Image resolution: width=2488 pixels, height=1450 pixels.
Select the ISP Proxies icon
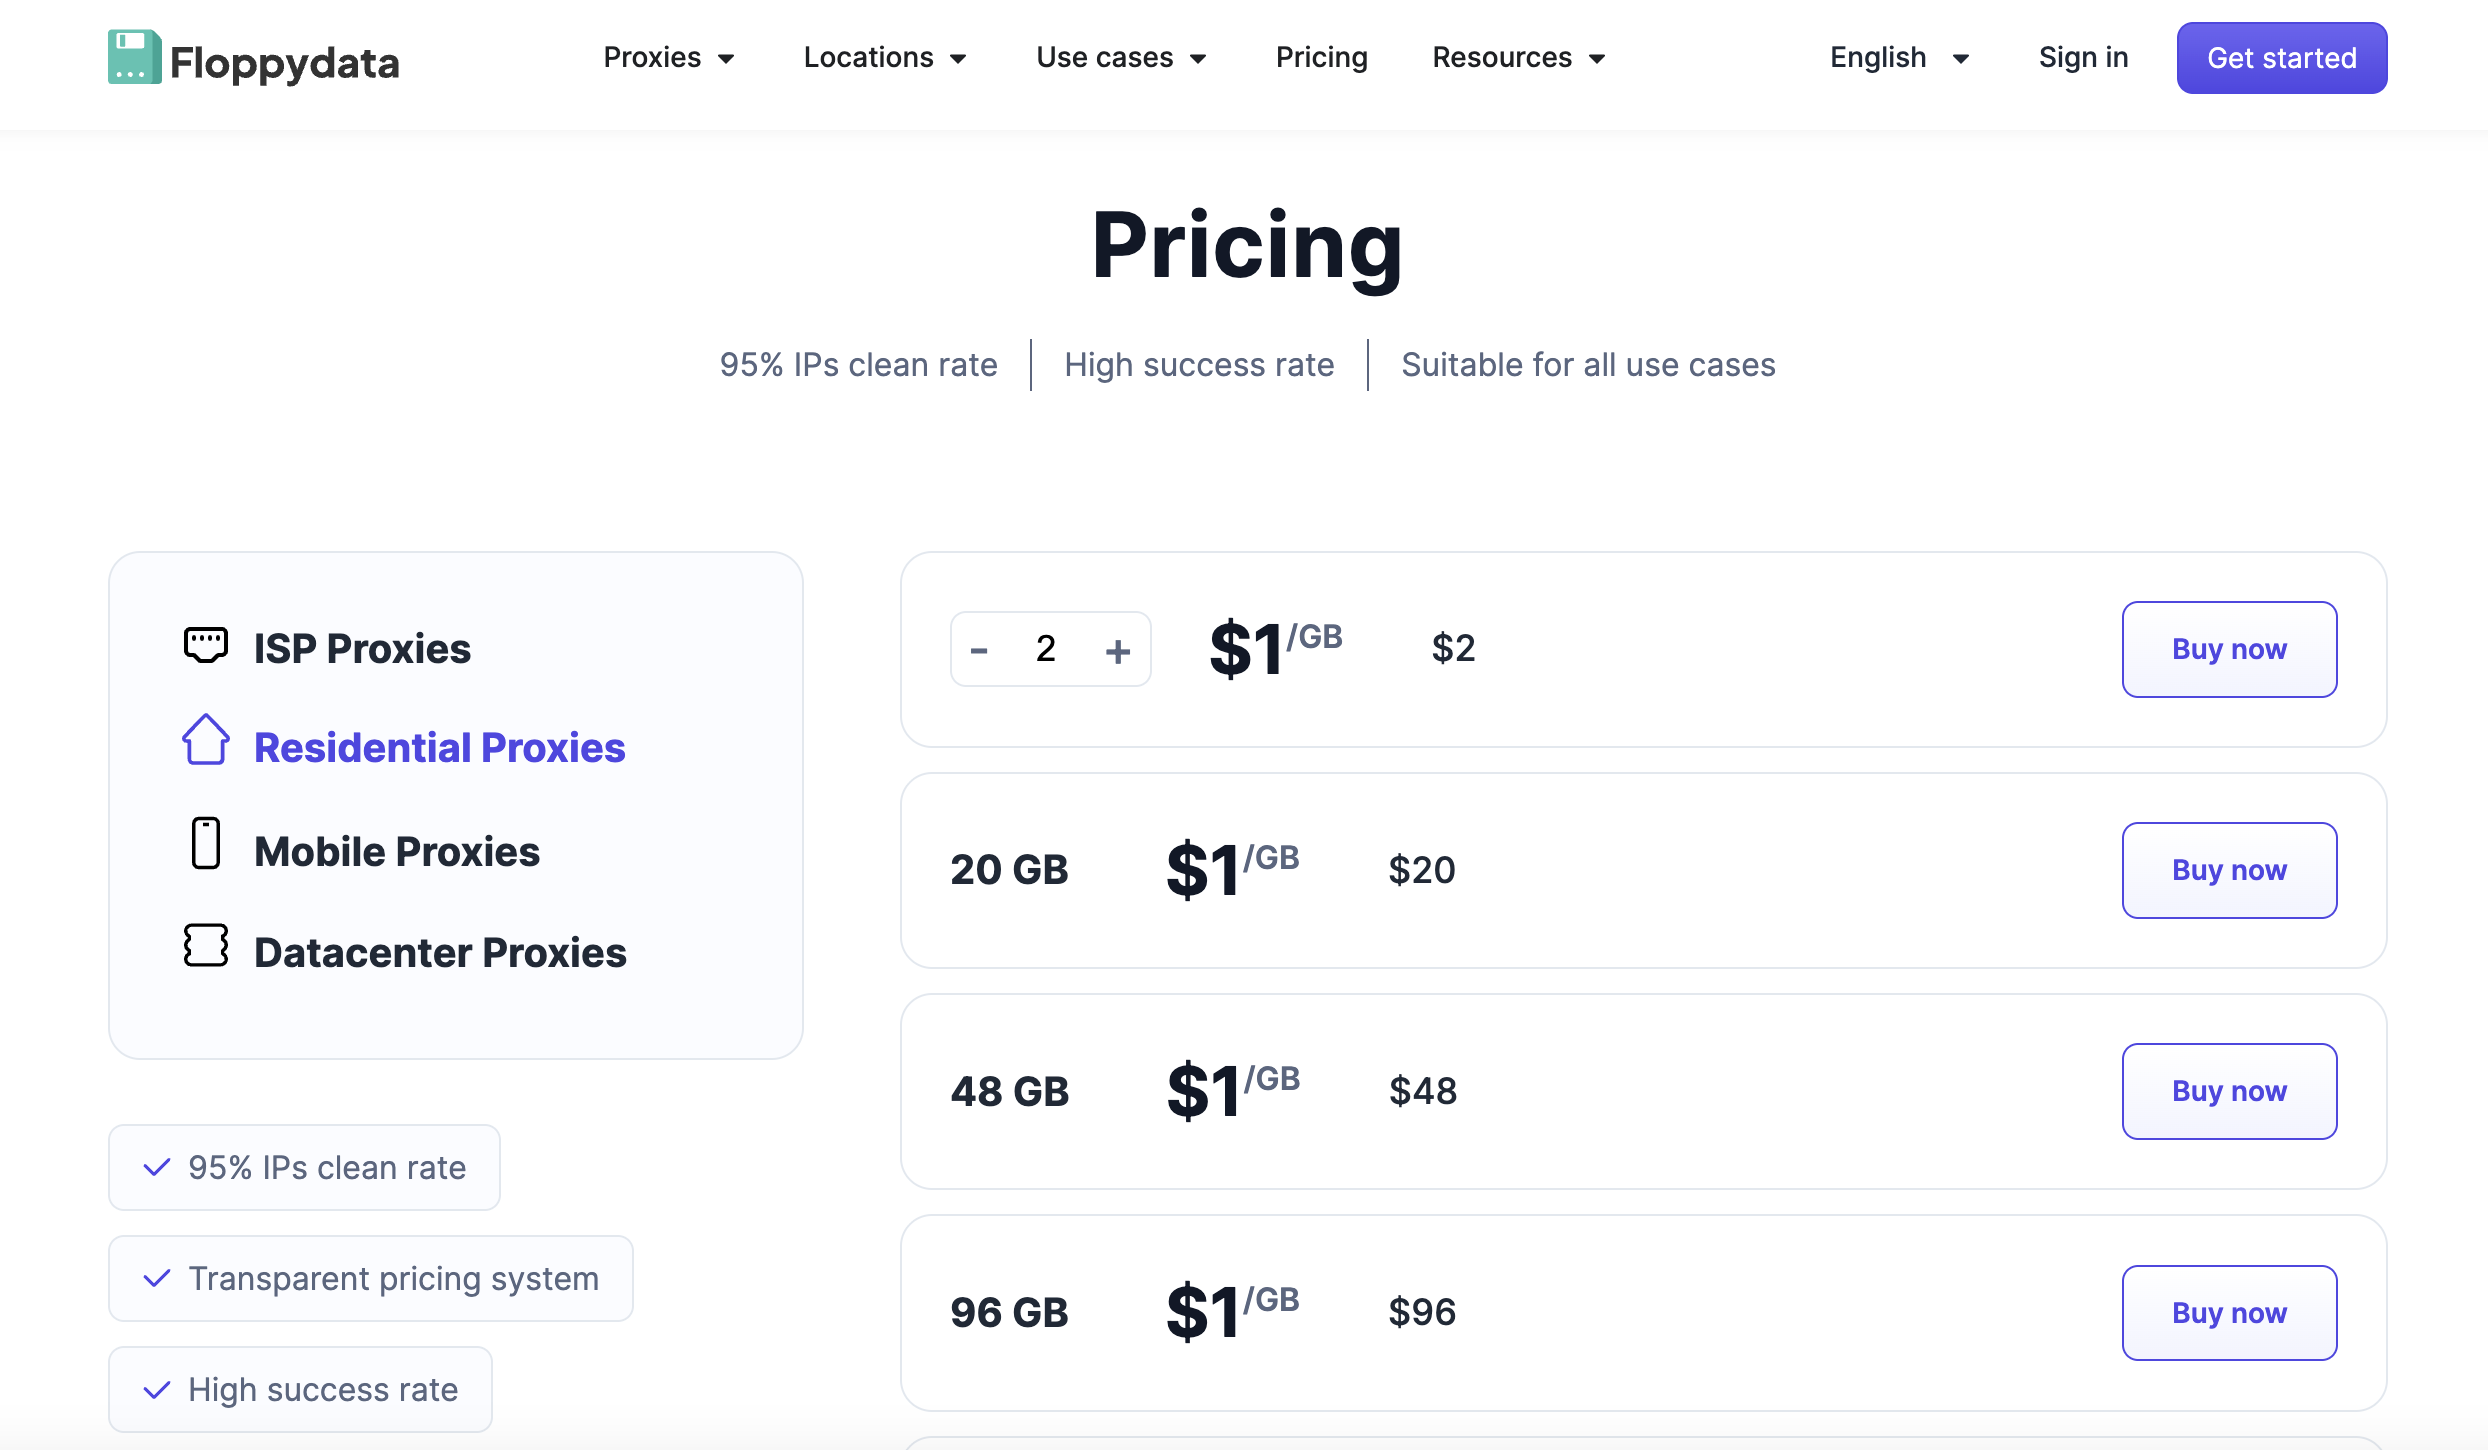(206, 644)
